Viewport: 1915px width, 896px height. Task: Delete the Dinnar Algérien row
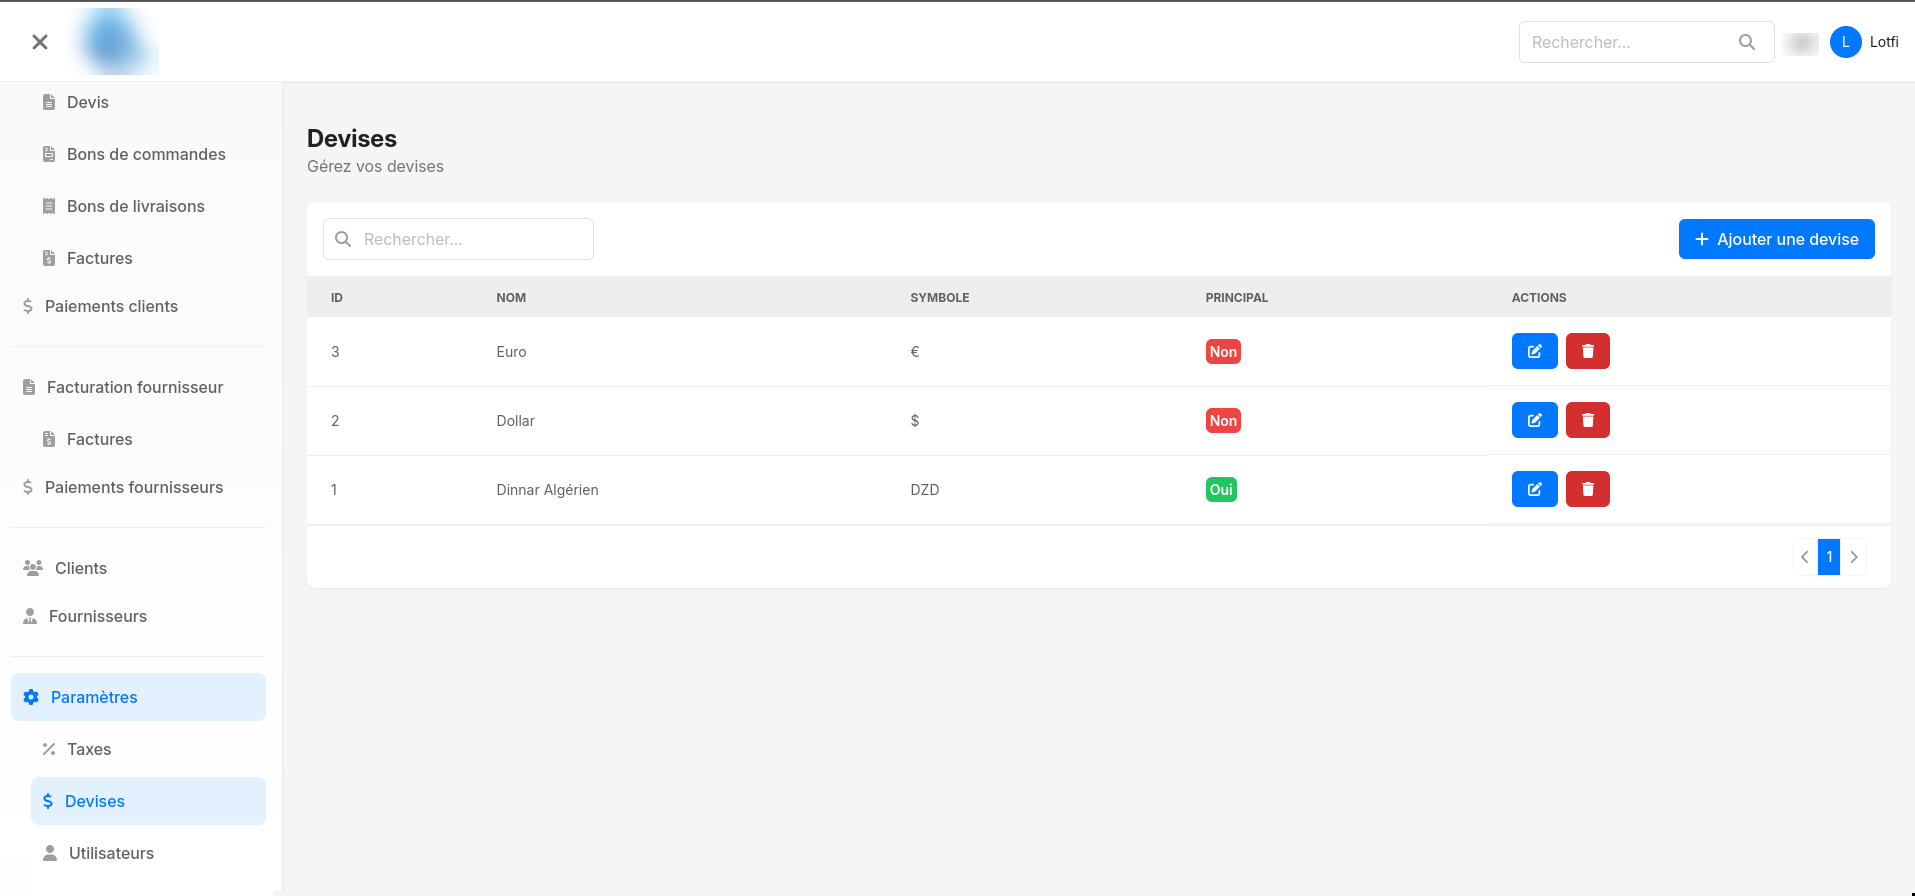coord(1587,489)
